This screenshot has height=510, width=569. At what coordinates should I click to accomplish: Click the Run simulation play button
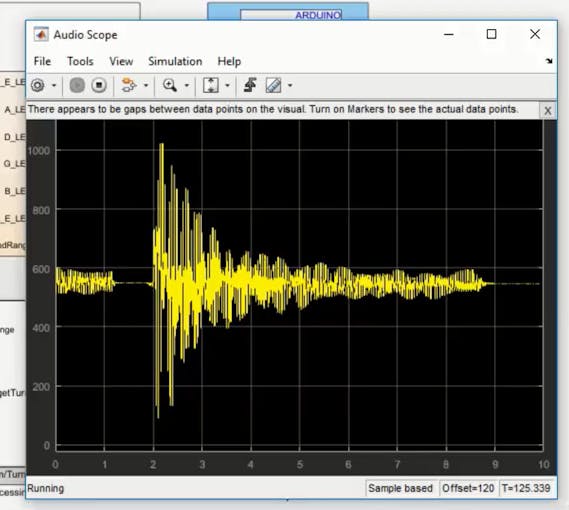coord(77,86)
